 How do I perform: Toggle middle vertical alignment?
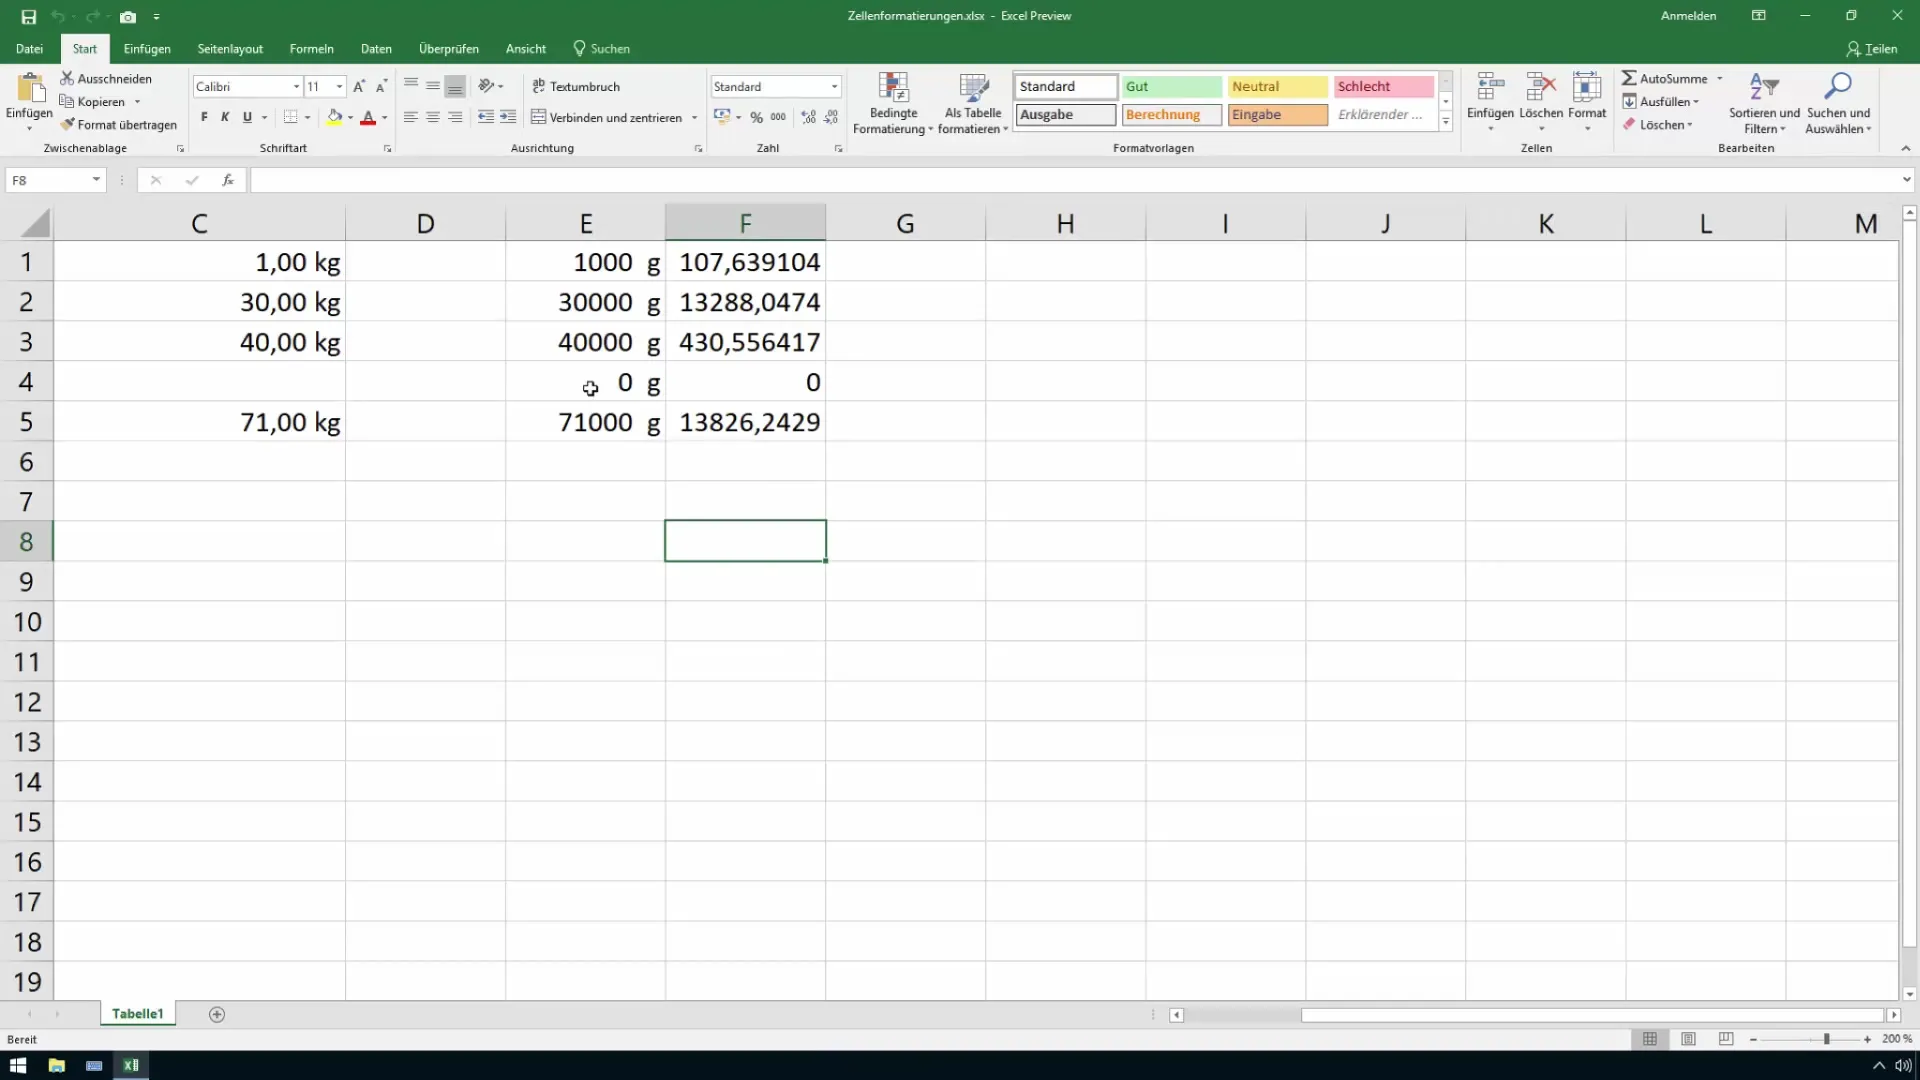point(433,87)
